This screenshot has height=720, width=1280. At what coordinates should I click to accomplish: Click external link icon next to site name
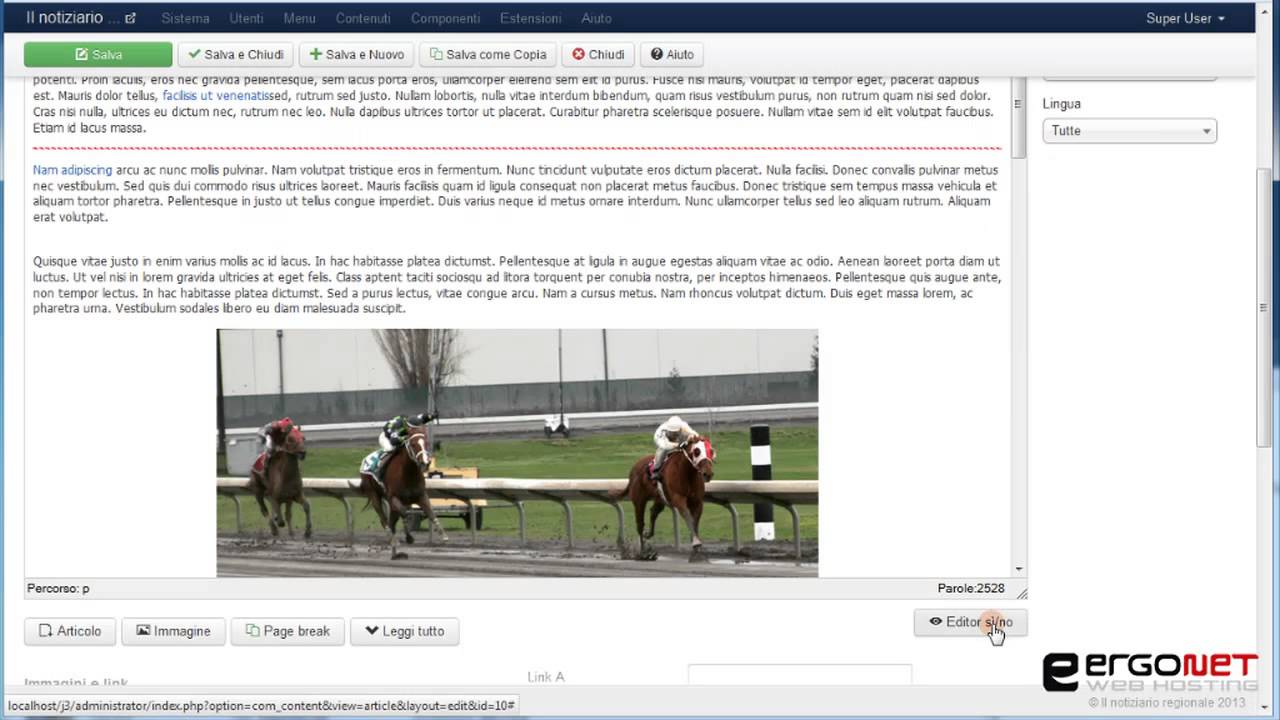click(130, 18)
